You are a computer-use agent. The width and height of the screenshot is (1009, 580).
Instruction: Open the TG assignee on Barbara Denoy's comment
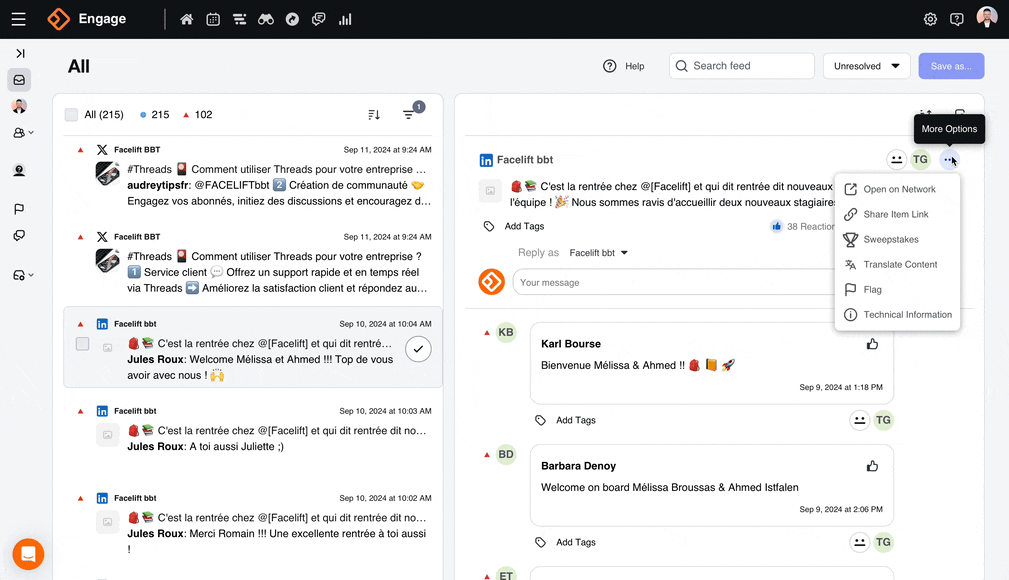884,542
